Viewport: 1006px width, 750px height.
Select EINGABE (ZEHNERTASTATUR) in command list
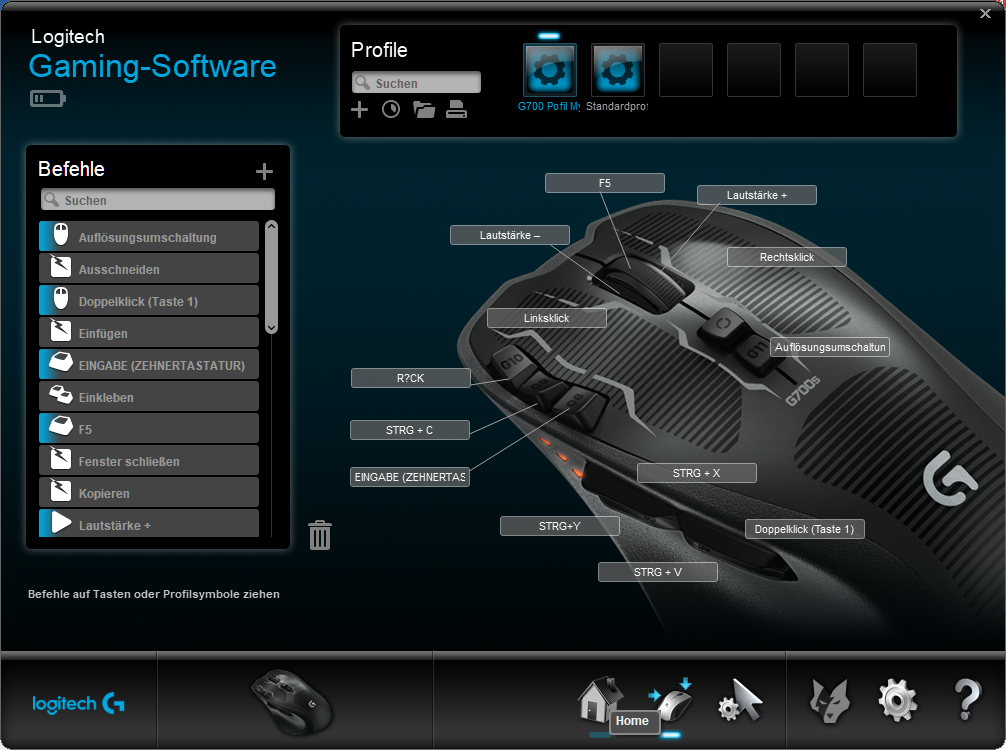tap(149, 365)
